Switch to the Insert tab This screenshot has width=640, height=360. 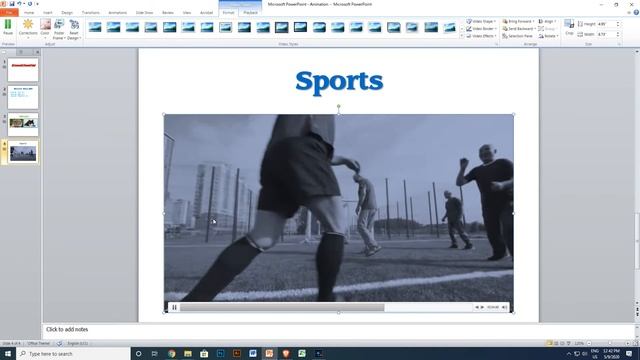click(x=48, y=13)
